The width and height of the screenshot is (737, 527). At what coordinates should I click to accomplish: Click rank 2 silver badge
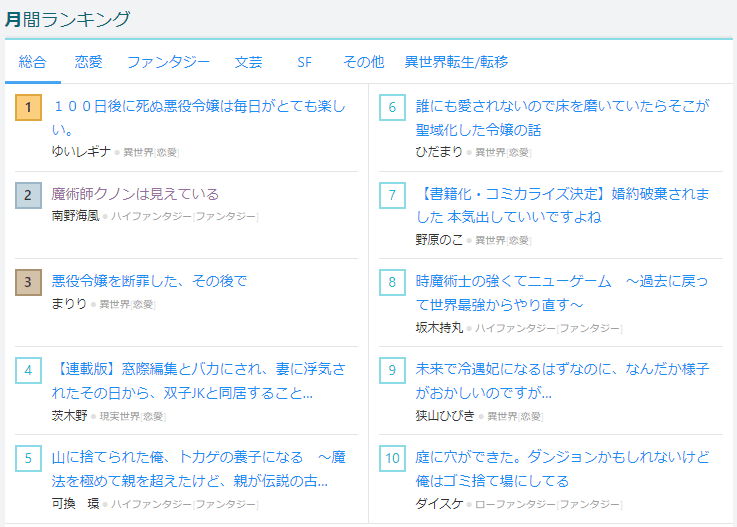point(28,195)
